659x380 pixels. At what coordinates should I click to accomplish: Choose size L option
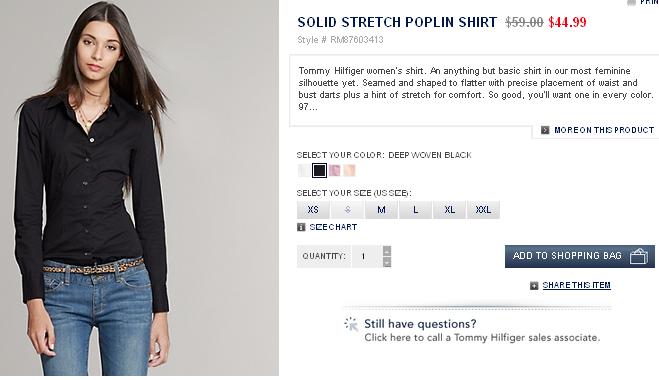click(415, 210)
